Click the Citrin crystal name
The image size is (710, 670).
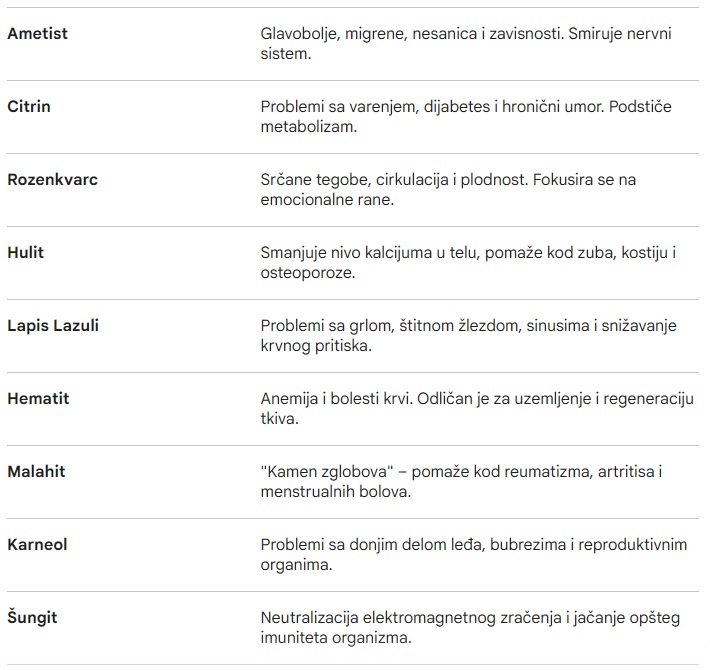29,106
